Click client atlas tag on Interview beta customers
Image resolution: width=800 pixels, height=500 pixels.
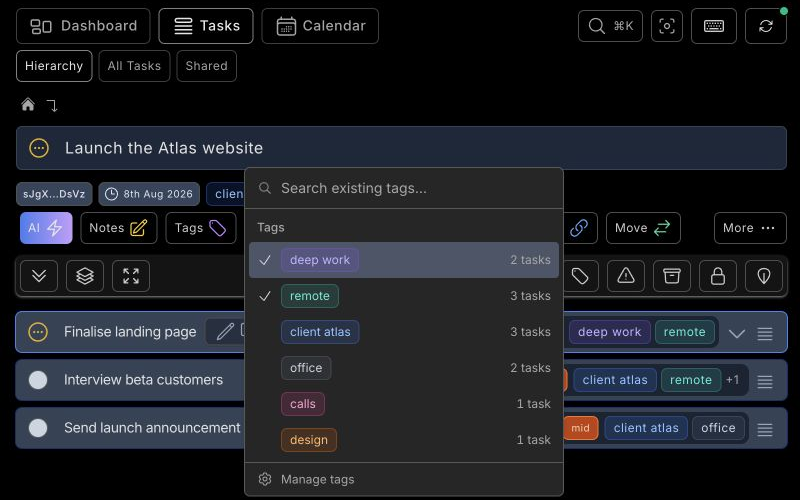click(x=615, y=380)
